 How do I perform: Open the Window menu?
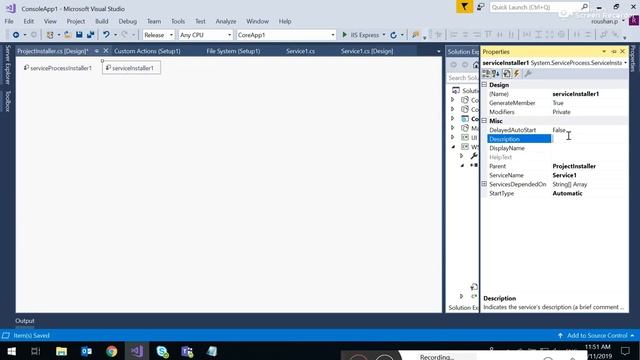tap(257, 21)
